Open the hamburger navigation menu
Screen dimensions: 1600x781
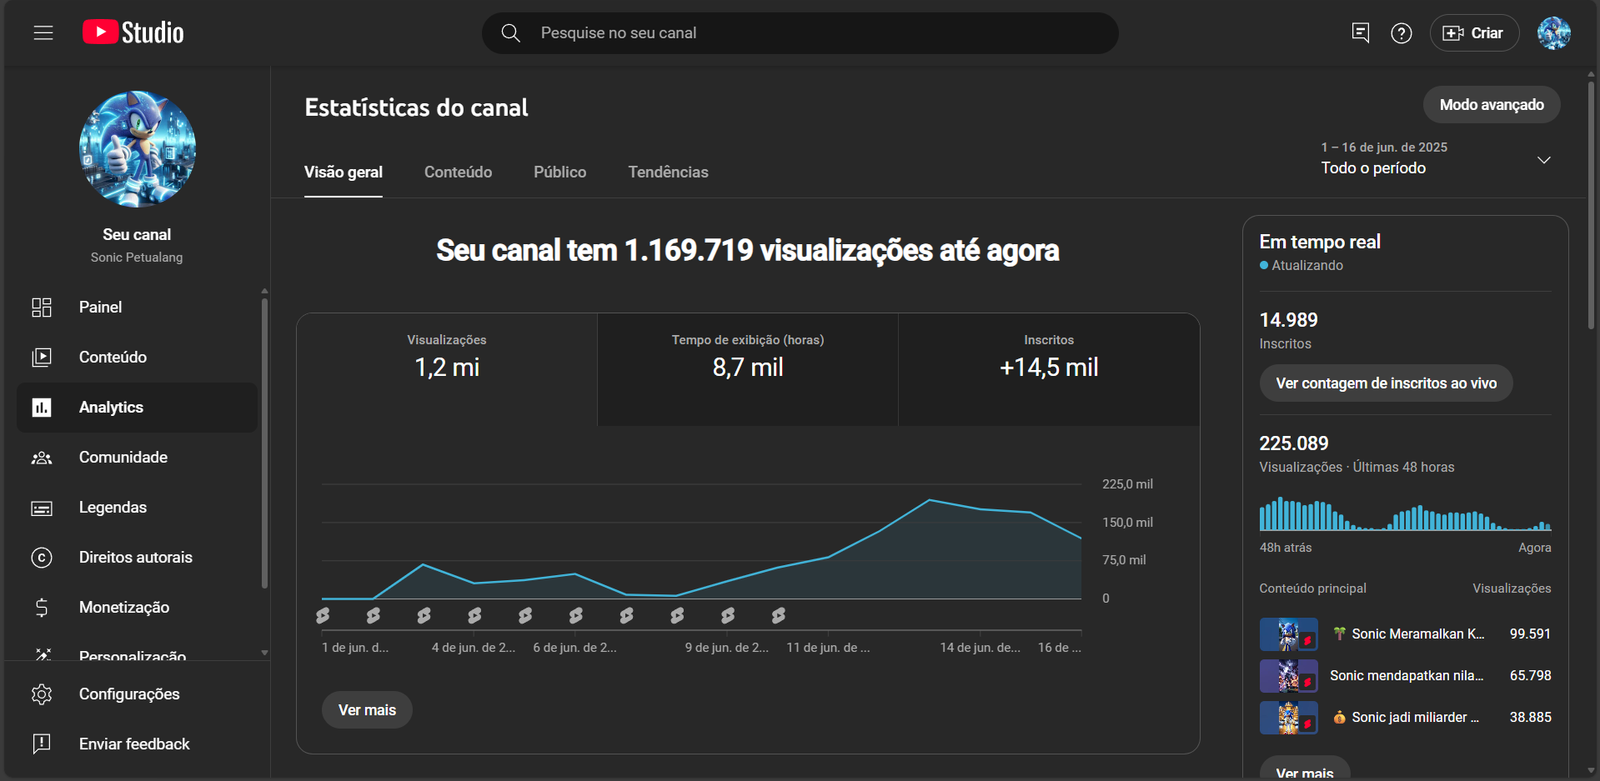43,33
